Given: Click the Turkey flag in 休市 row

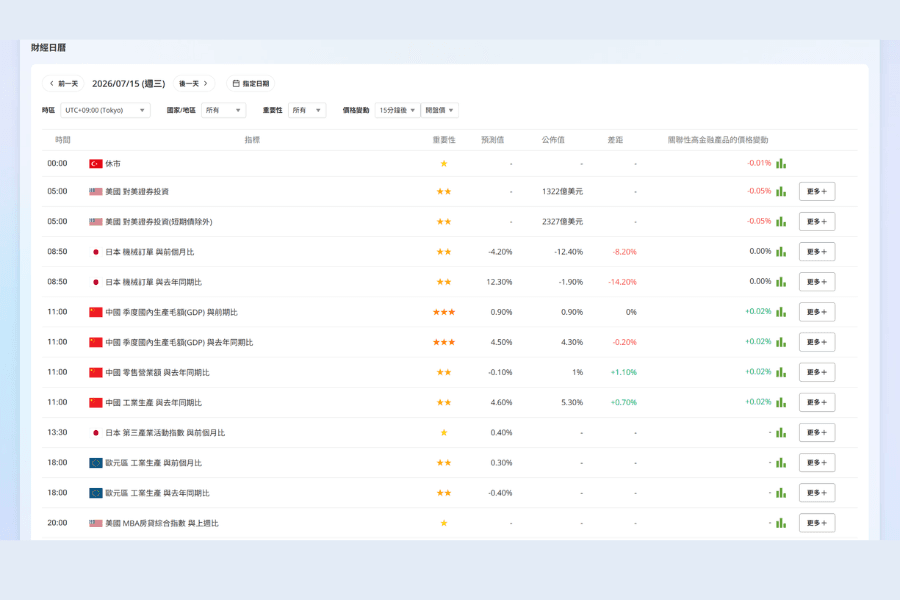Looking at the screenshot, I should tap(96, 164).
